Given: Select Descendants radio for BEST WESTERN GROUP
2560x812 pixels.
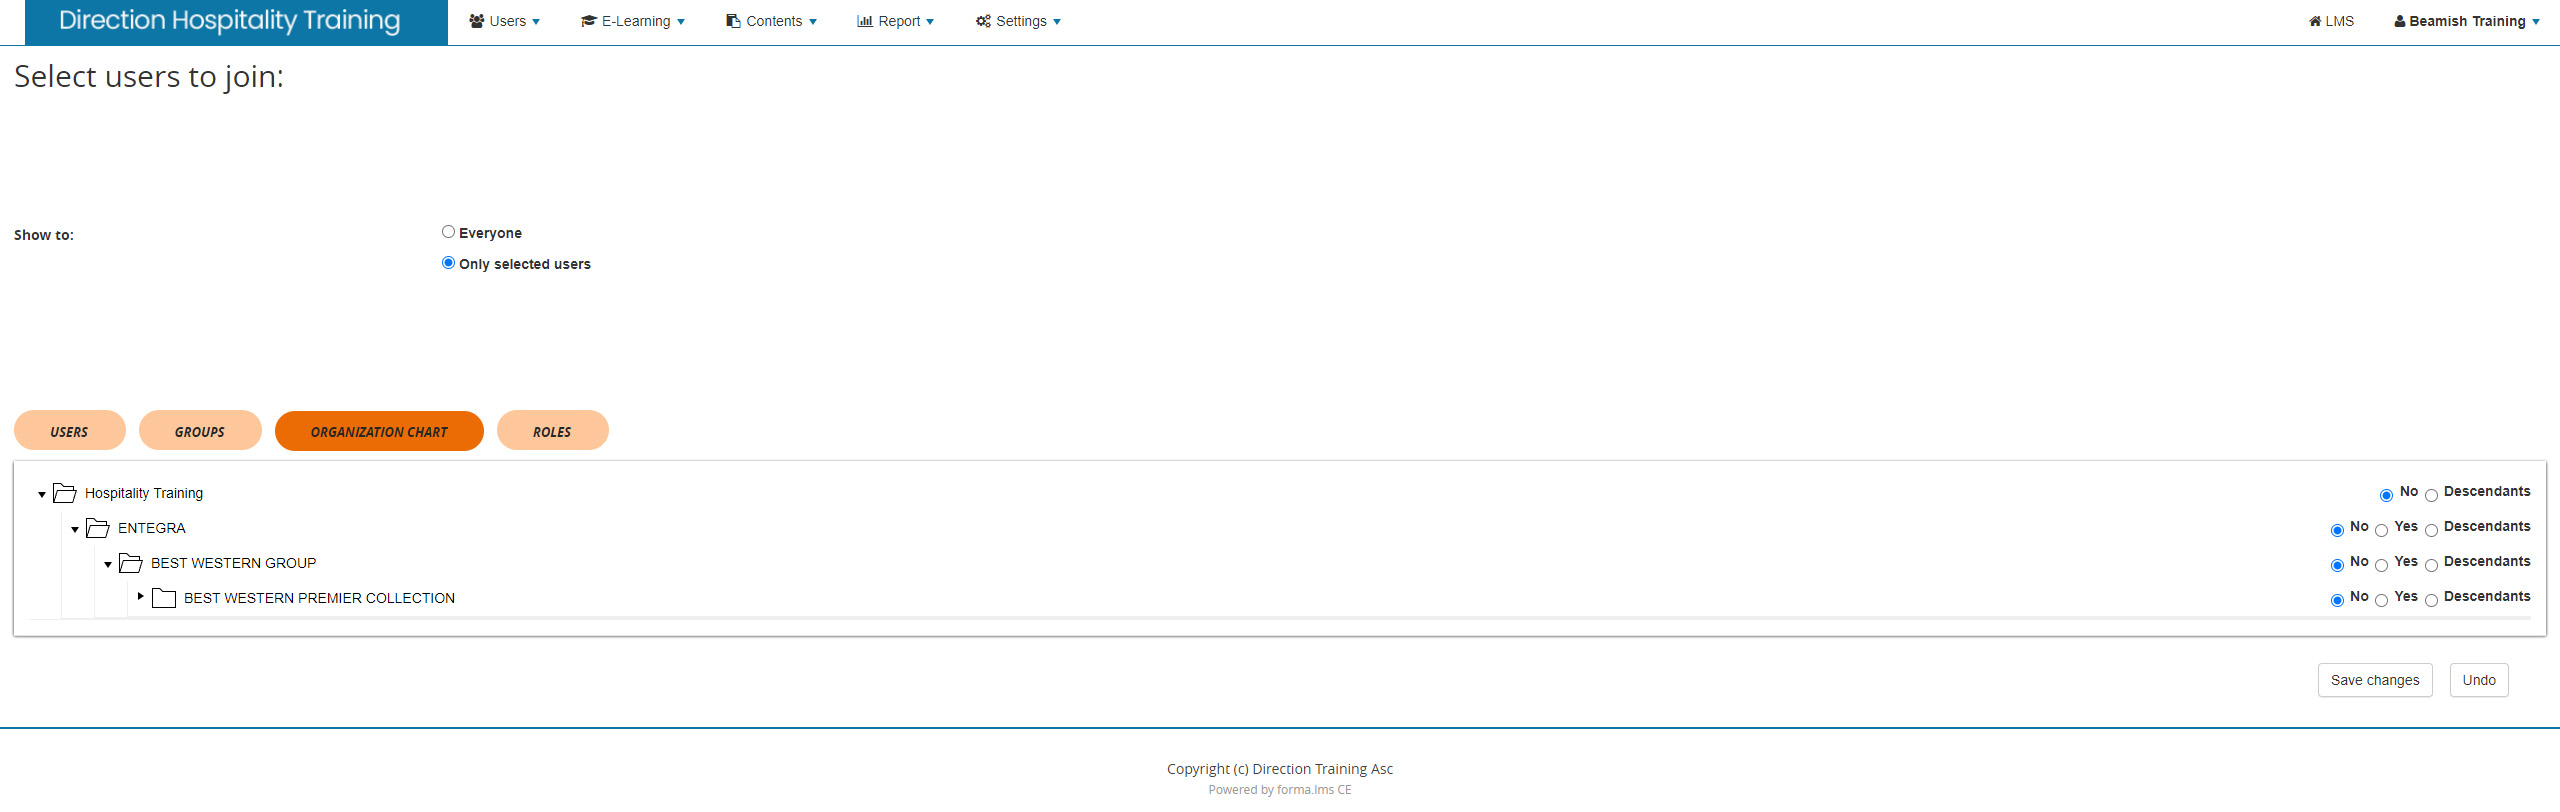Looking at the screenshot, I should click(2431, 565).
